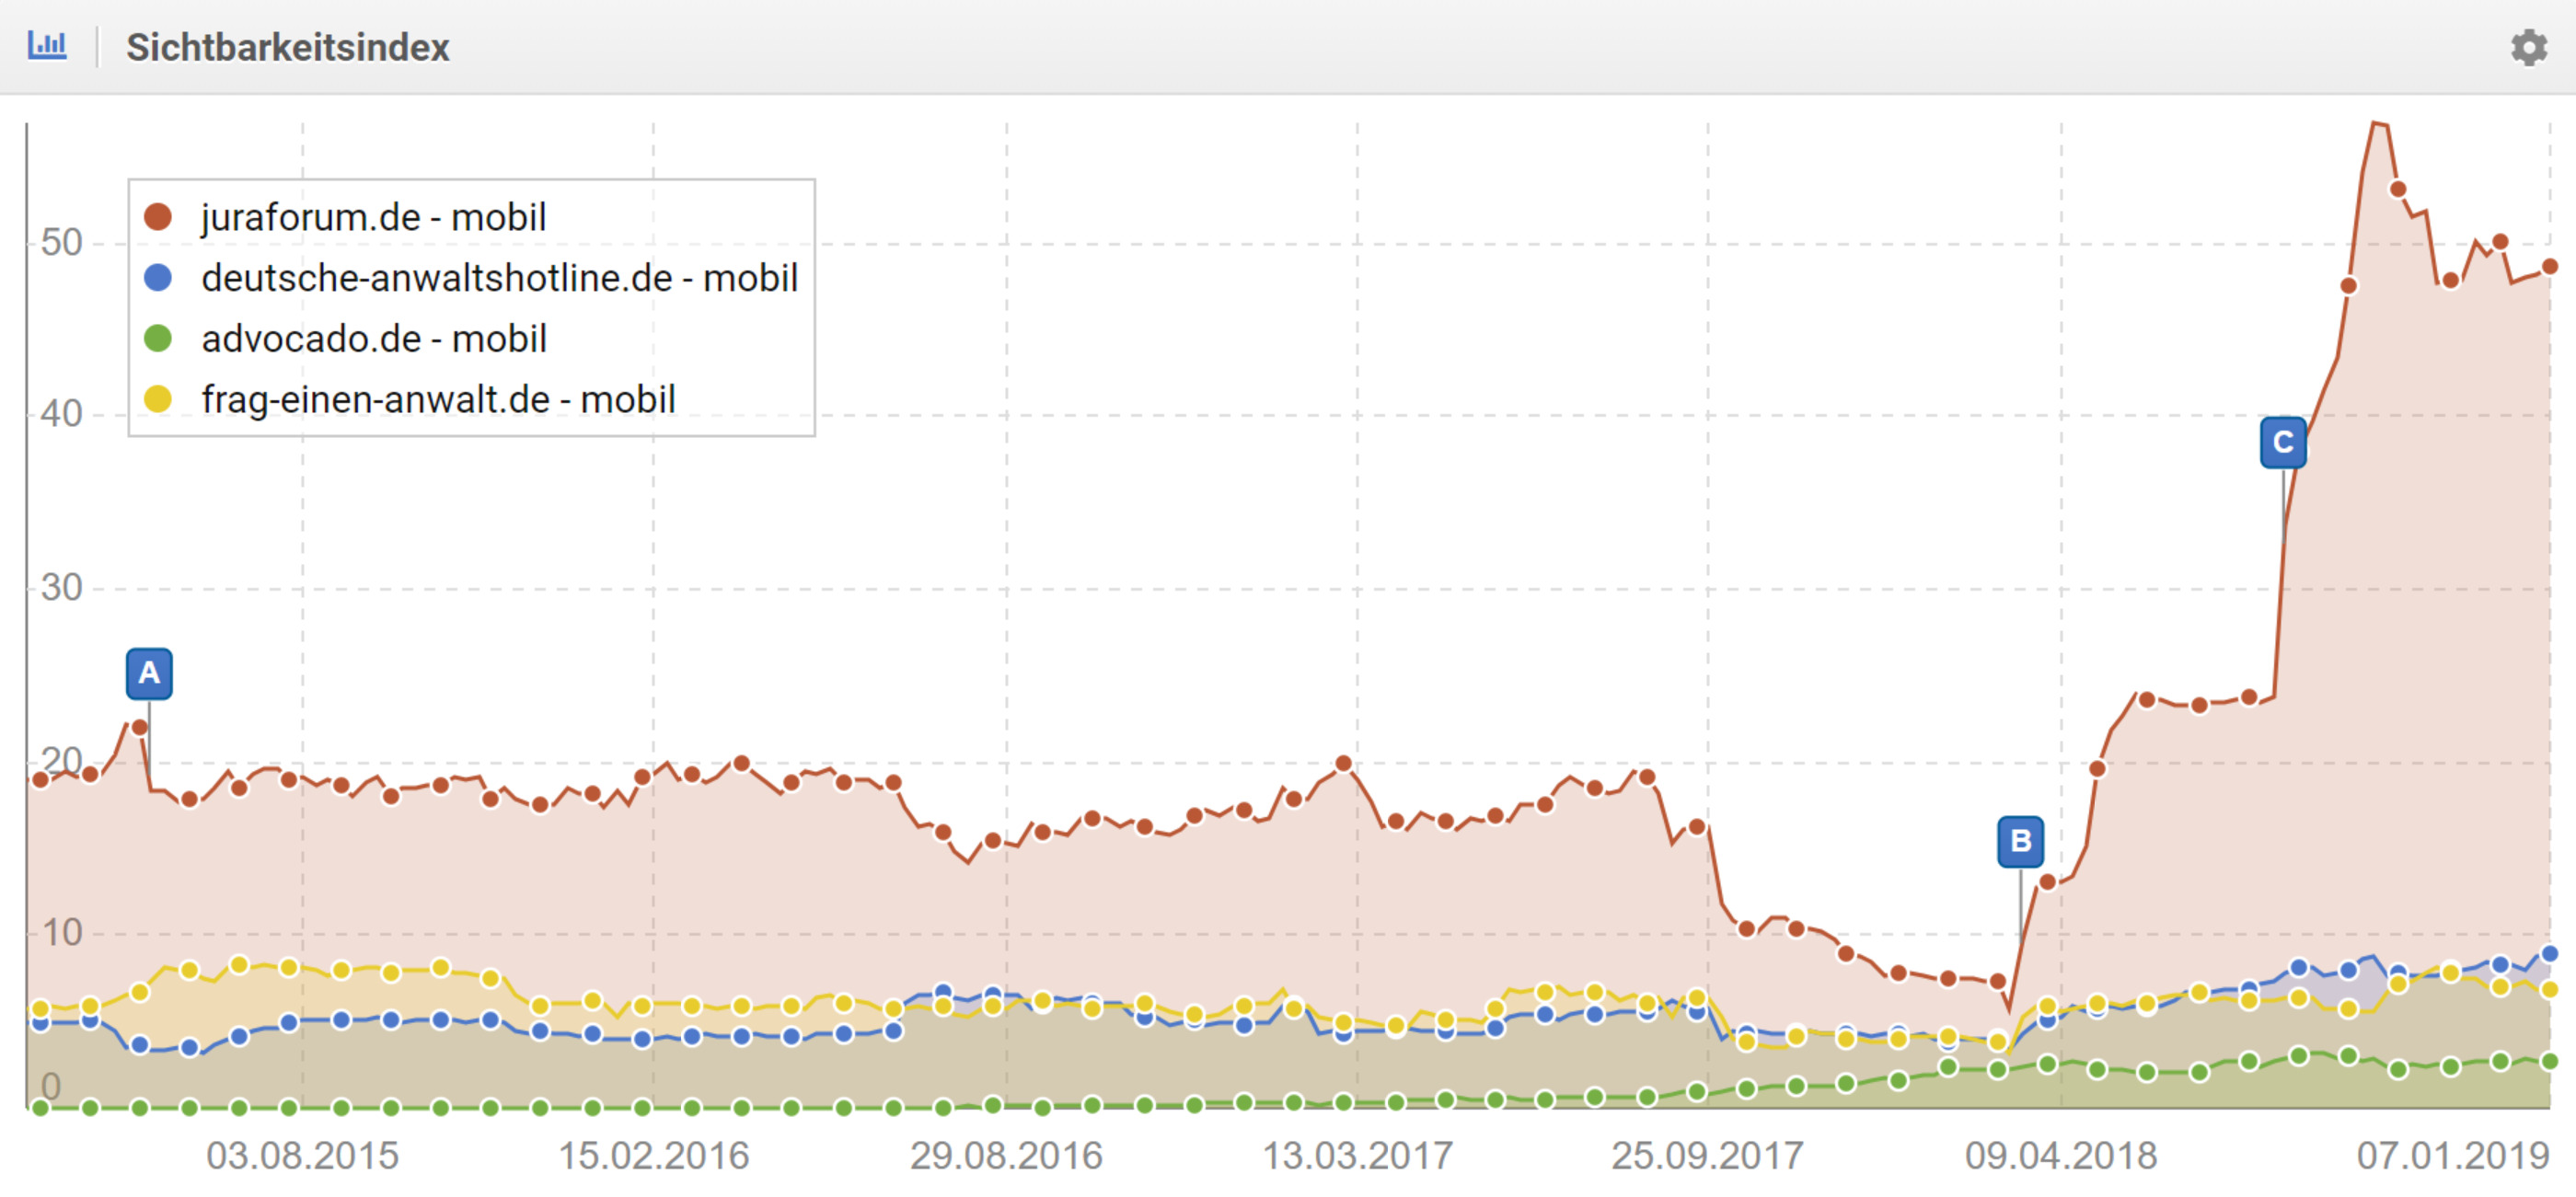Click the 29.08.2016 date label
Viewport: 2576px width, 1197px height.
[x=1006, y=1156]
